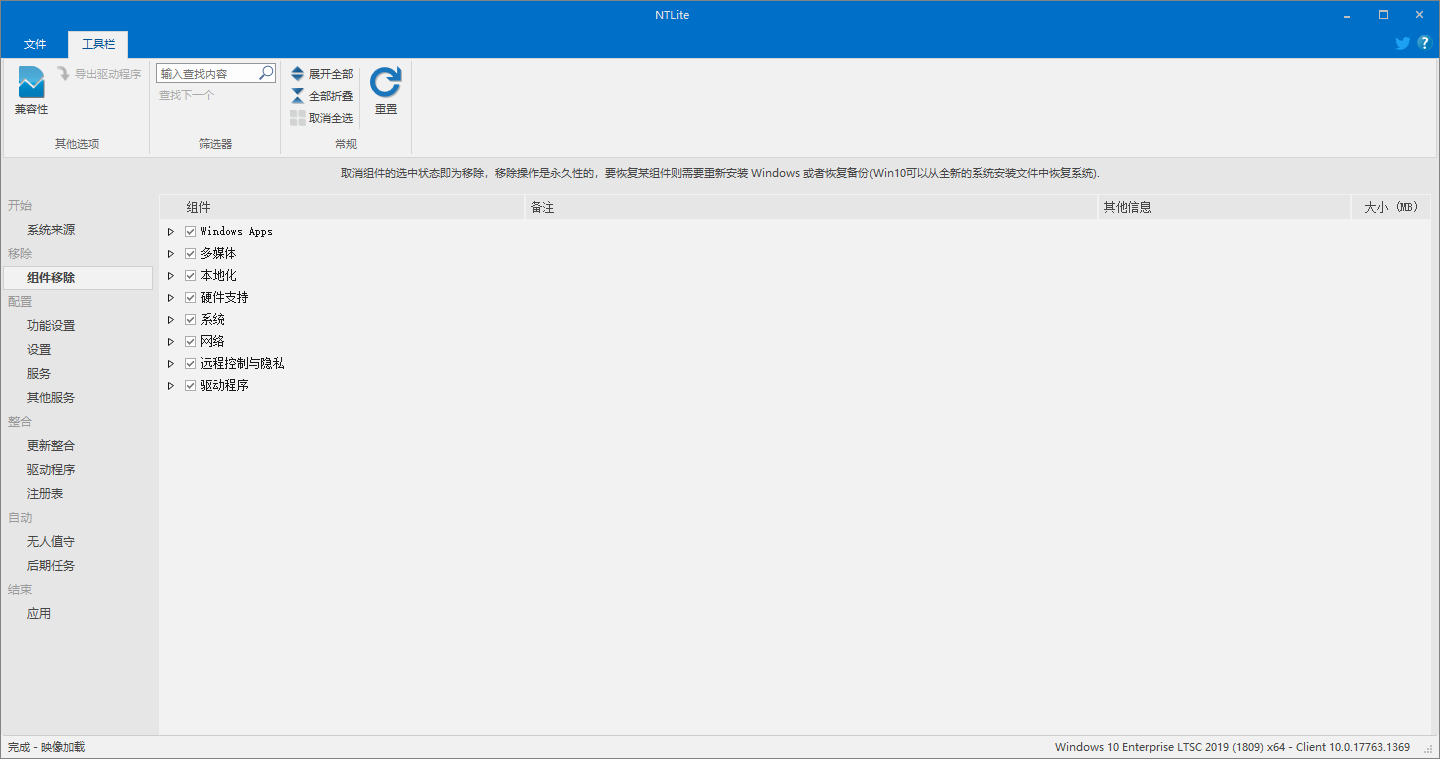The image size is (1440, 759).
Task: Click 展开全部 expand all icon
Action: [298, 74]
